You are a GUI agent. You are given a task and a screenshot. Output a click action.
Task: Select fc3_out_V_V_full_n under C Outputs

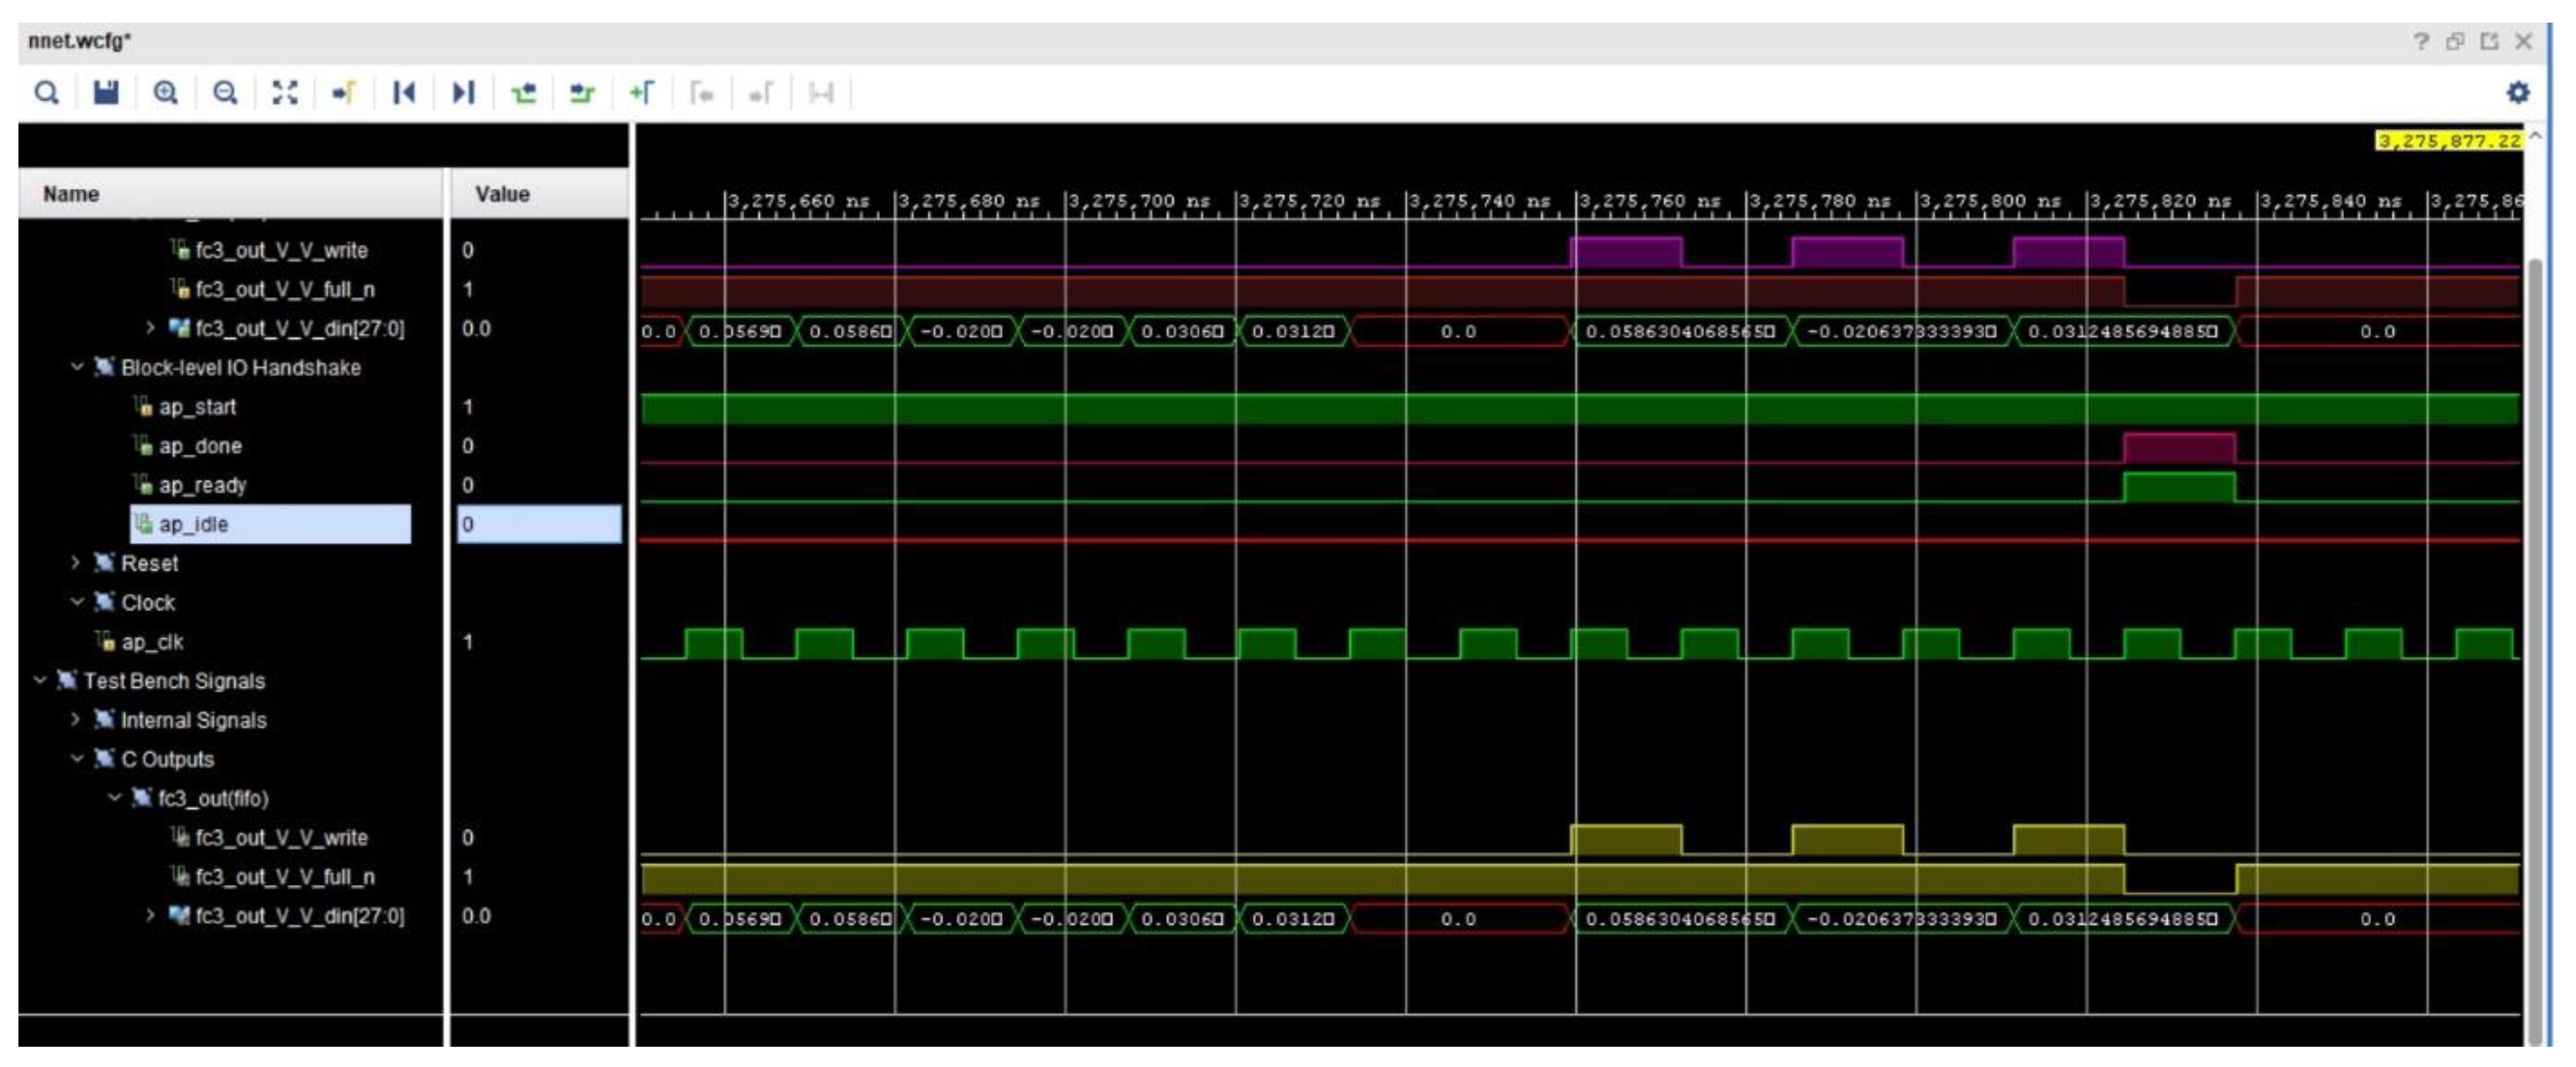(285, 876)
